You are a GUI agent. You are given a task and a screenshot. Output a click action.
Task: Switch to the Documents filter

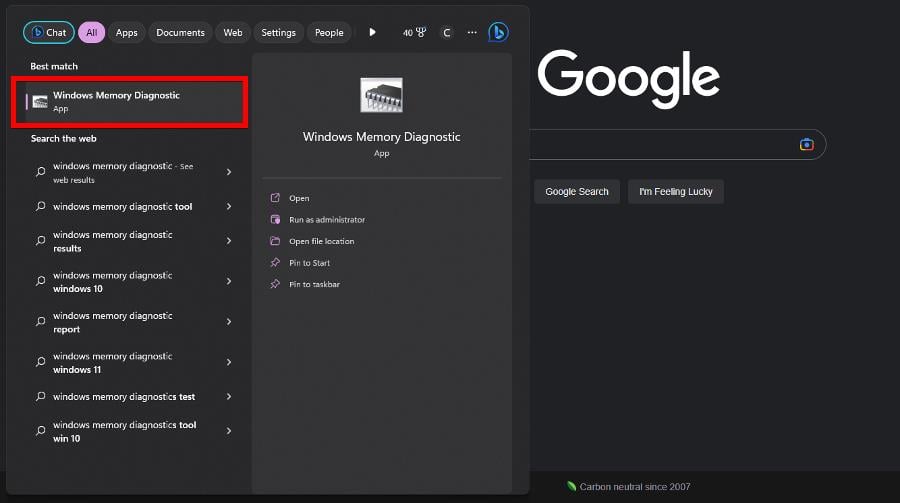pyautogui.click(x=180, y=33)
